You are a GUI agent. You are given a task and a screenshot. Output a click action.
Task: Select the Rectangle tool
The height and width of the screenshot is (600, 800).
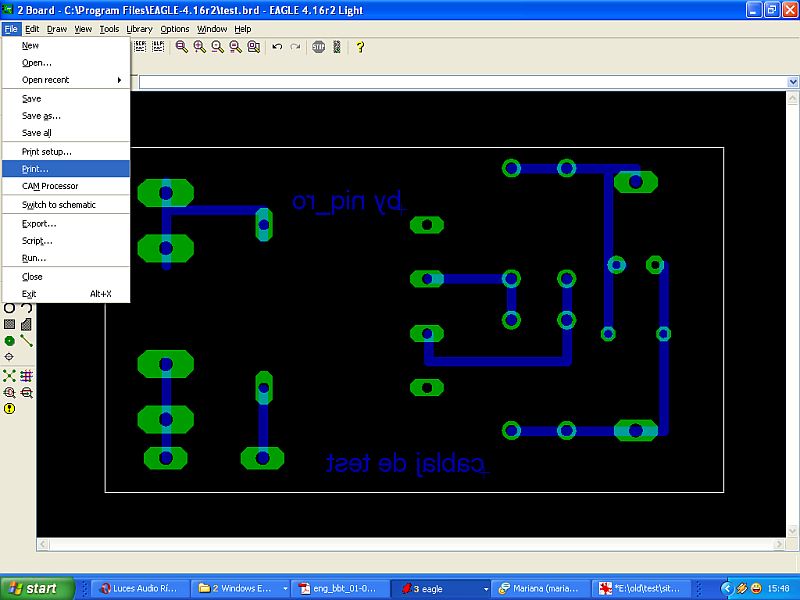click(9, 324)
